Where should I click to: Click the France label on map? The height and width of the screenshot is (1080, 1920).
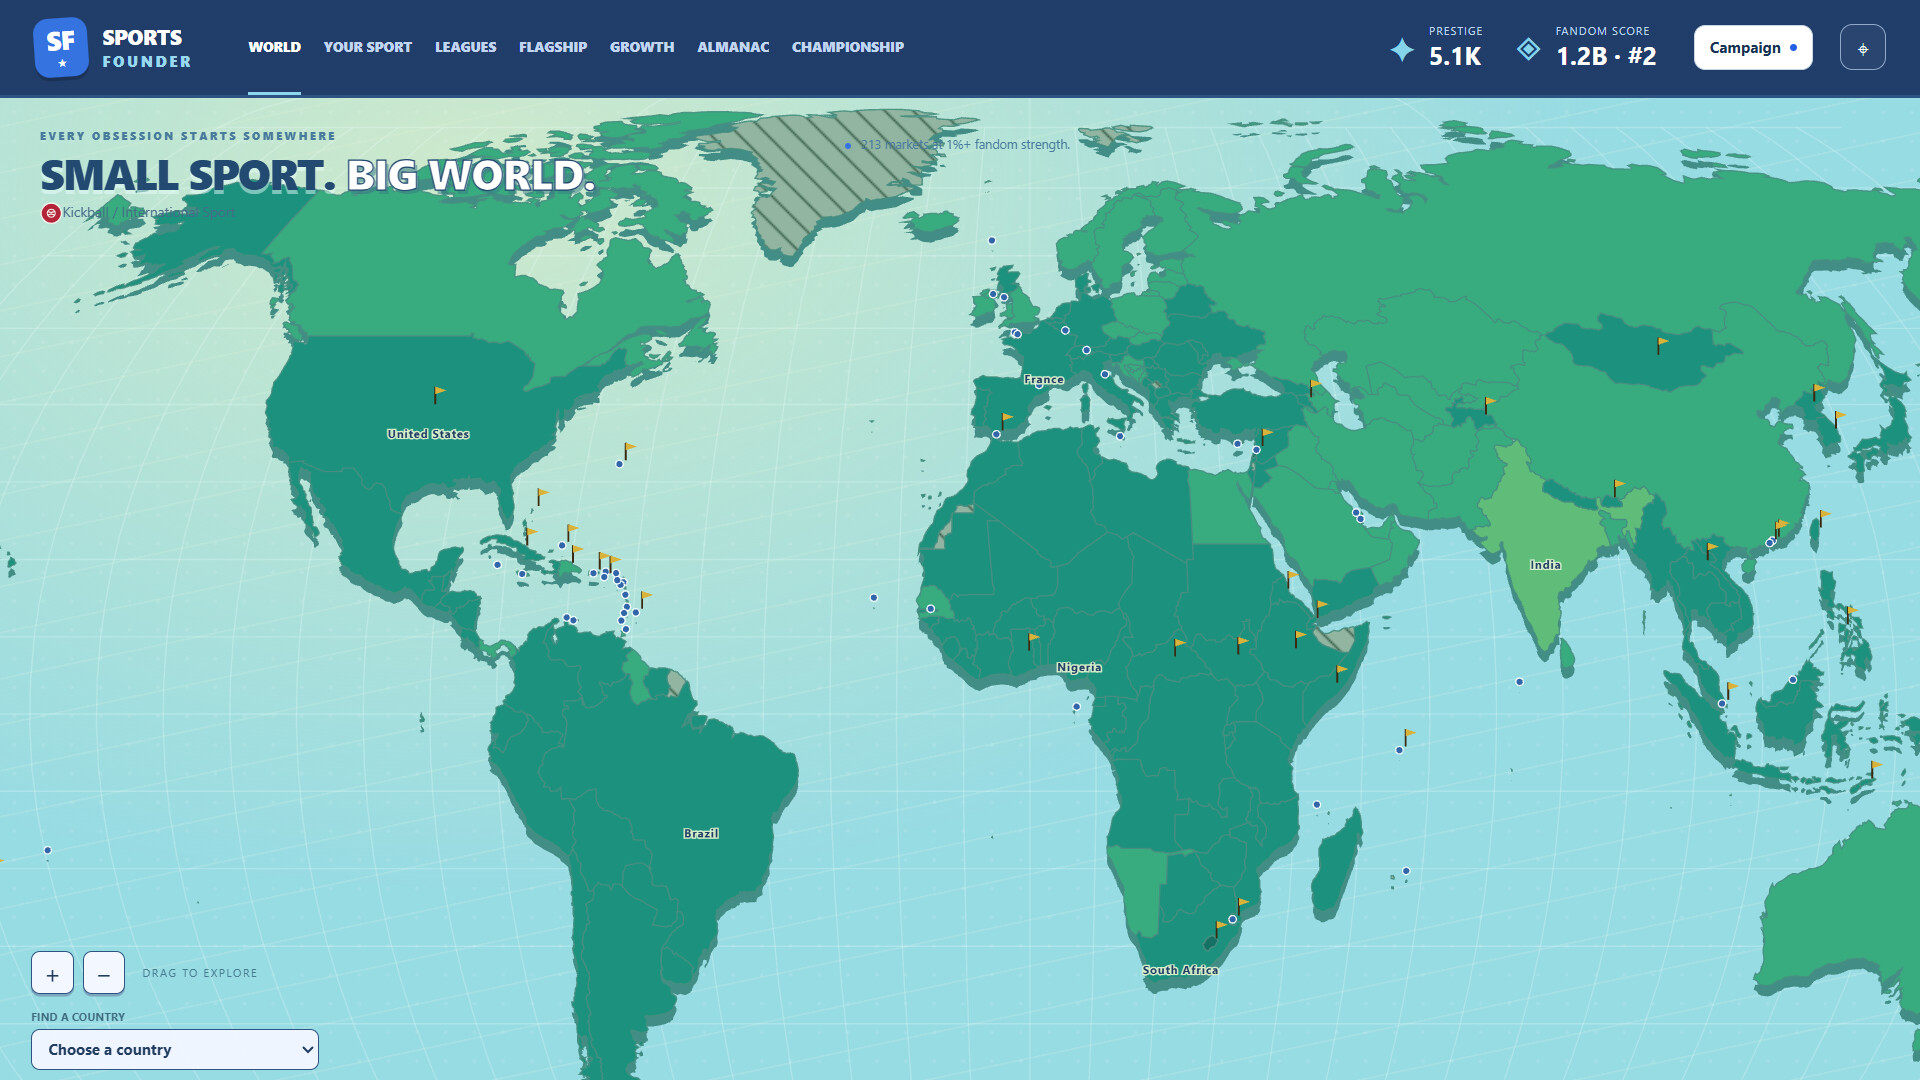(1043, 380)
